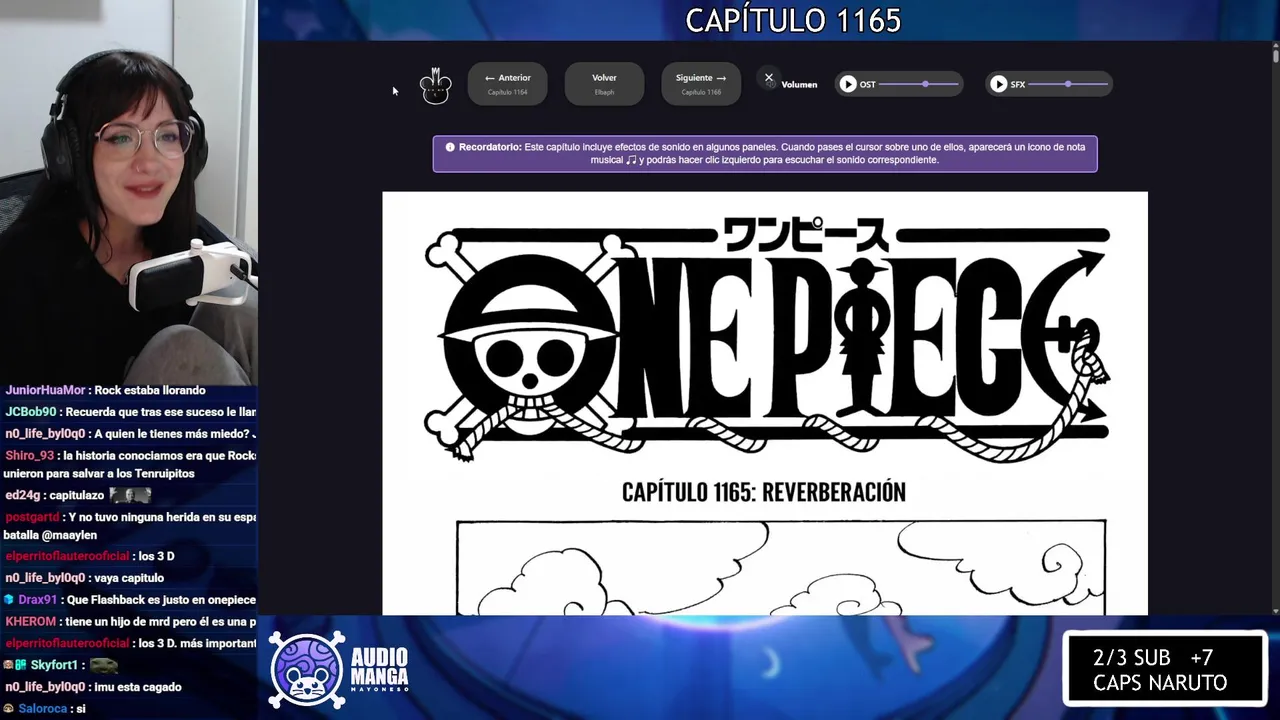
Task: Open next chapter with Siguiente button
Action: point(701,84)
